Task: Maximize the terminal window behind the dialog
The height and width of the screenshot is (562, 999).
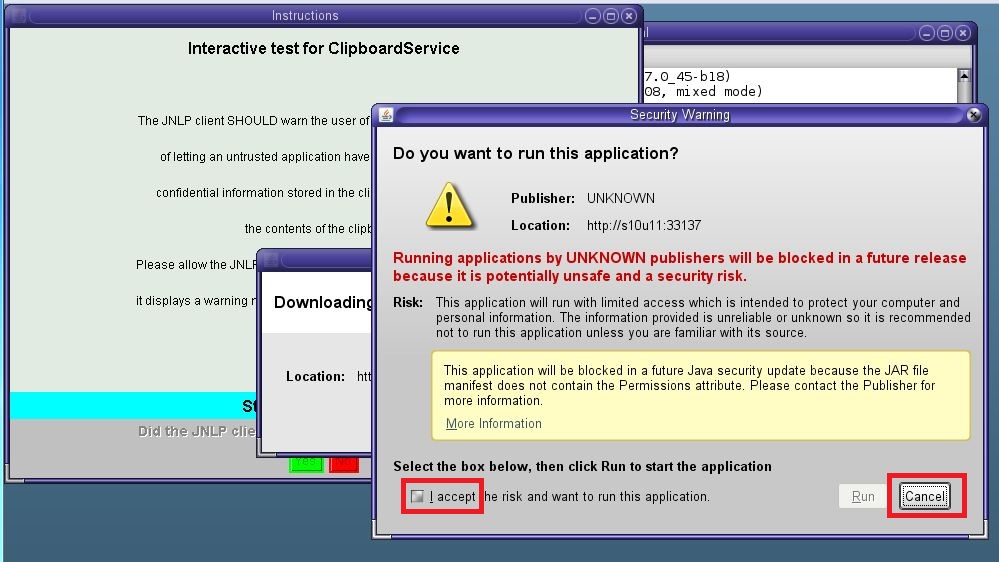Action: click(945, 33)
